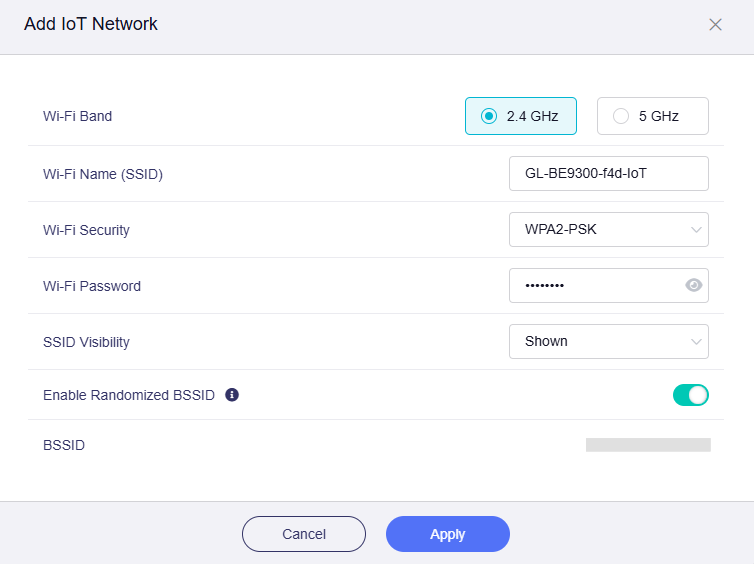This screenshot has width=754, height=564.
Task: Apply the IoT network settings
Action: [448, 534]
